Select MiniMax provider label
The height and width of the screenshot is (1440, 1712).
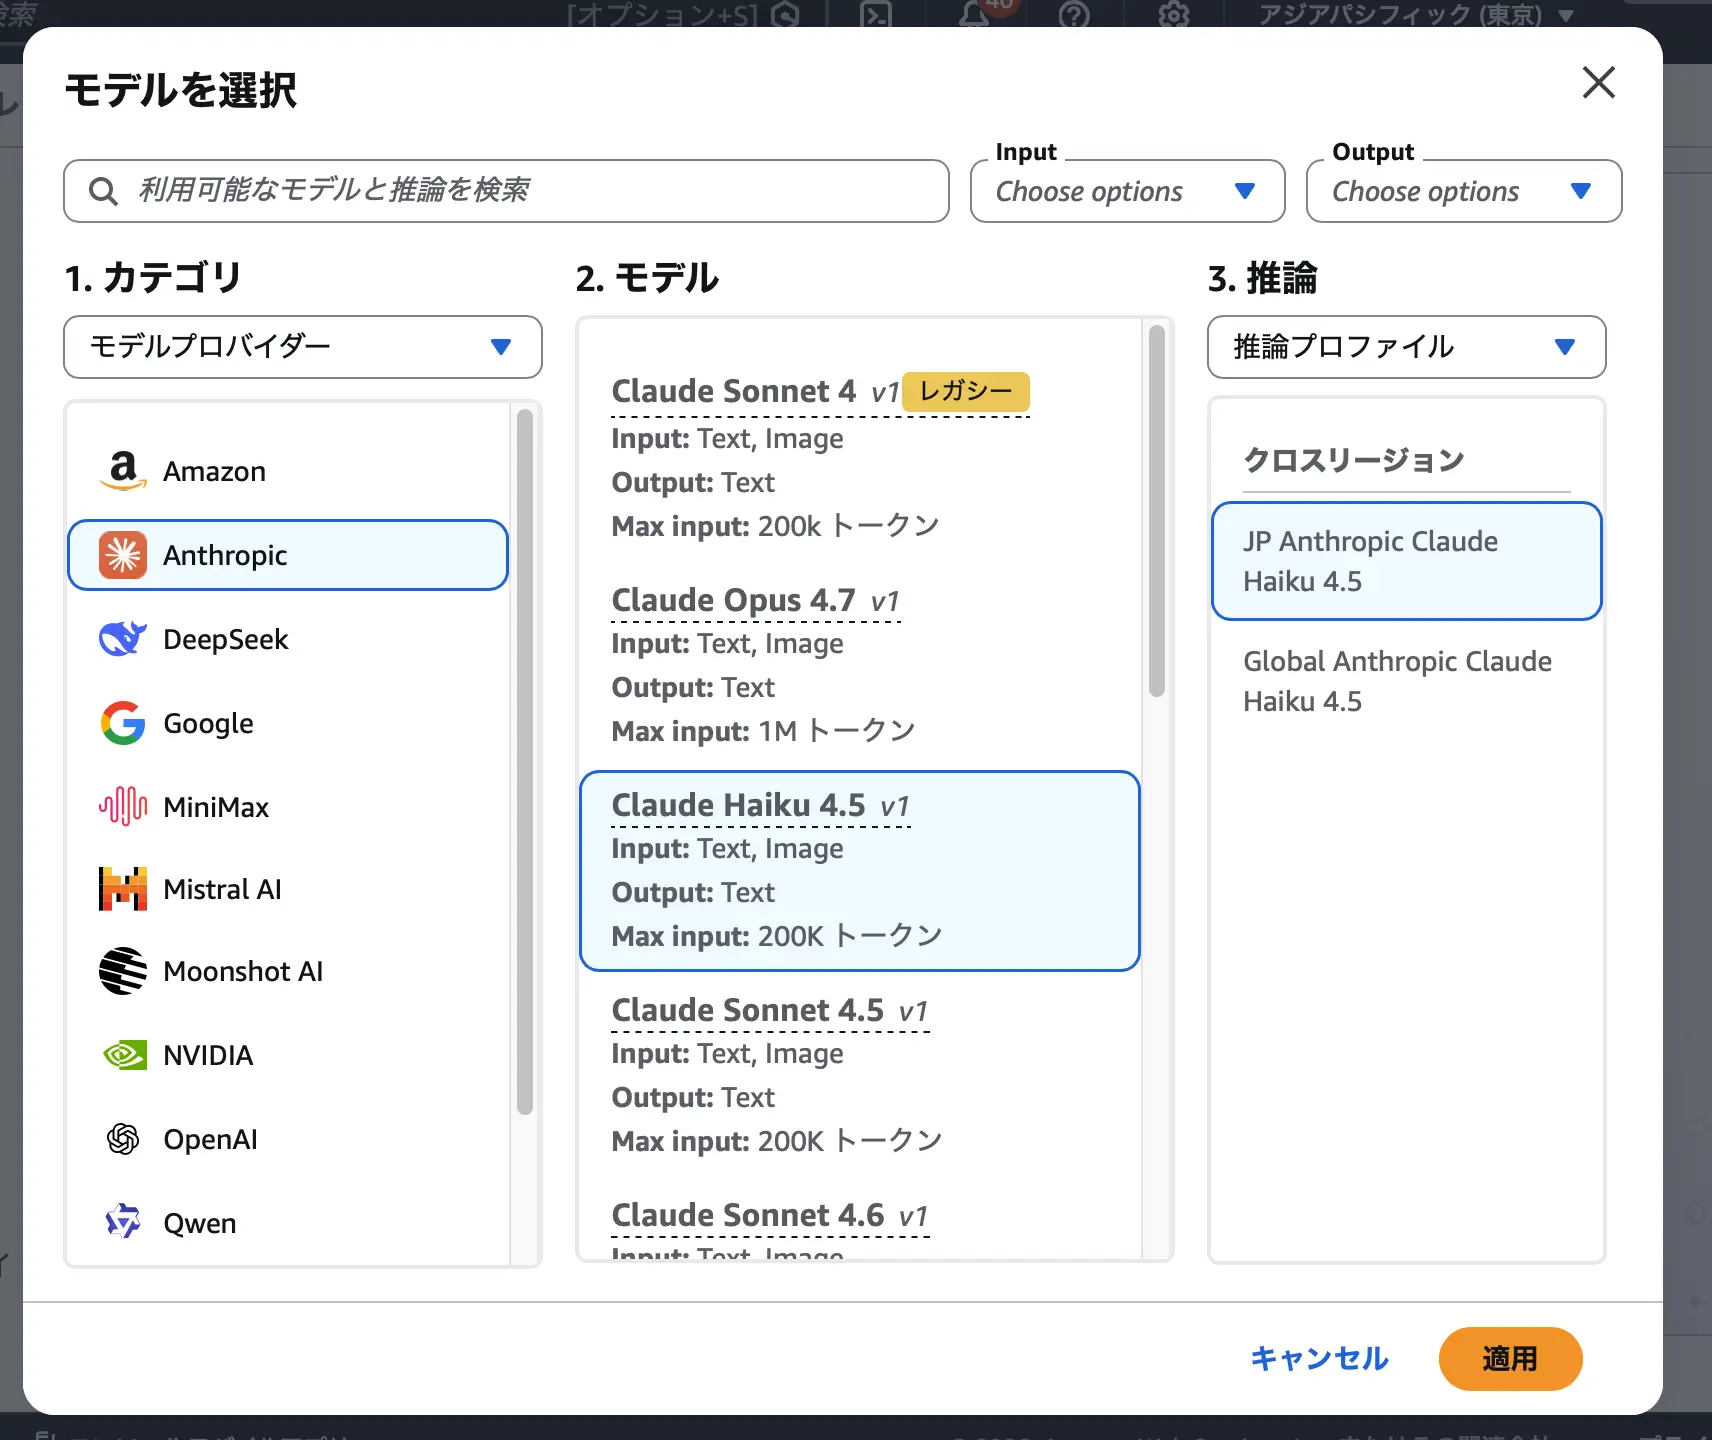coord(216,807)
